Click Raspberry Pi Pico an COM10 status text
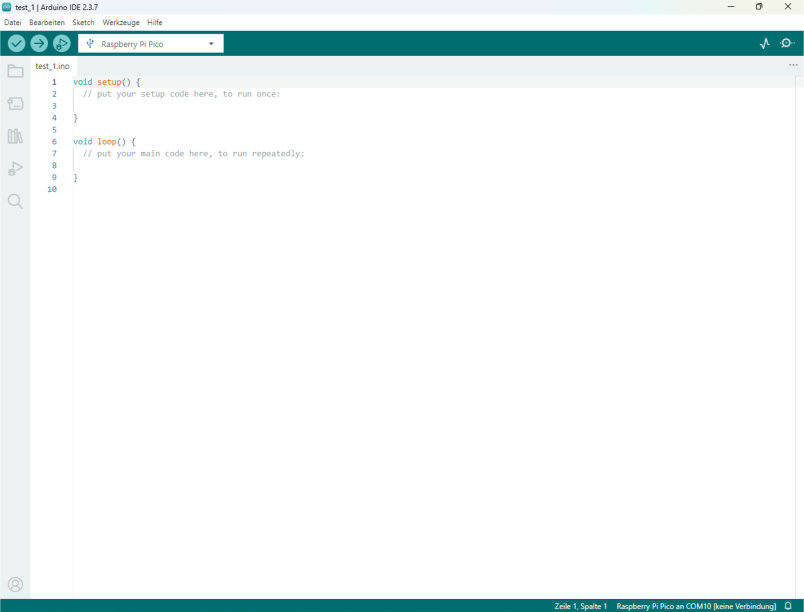804x612 pixels. point(695,606)
